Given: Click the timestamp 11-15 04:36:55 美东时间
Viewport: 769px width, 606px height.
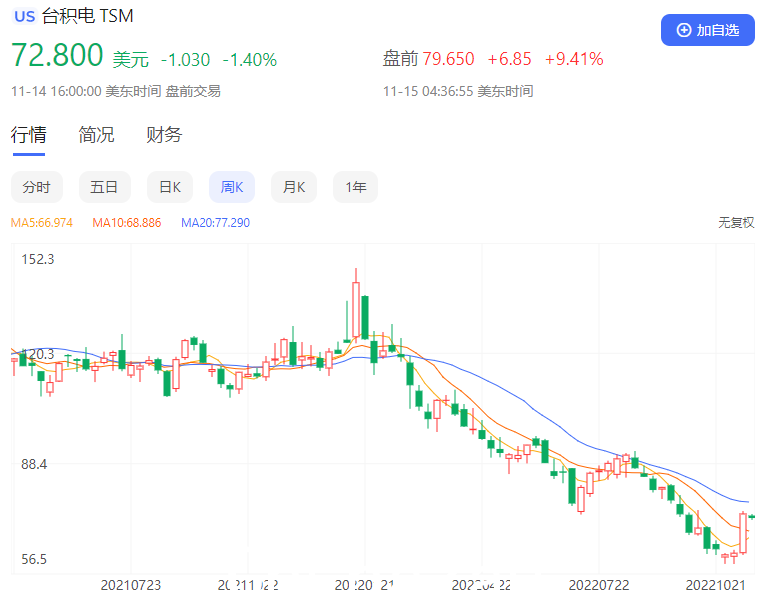Looking at the screenshot, I should [458, 91].
